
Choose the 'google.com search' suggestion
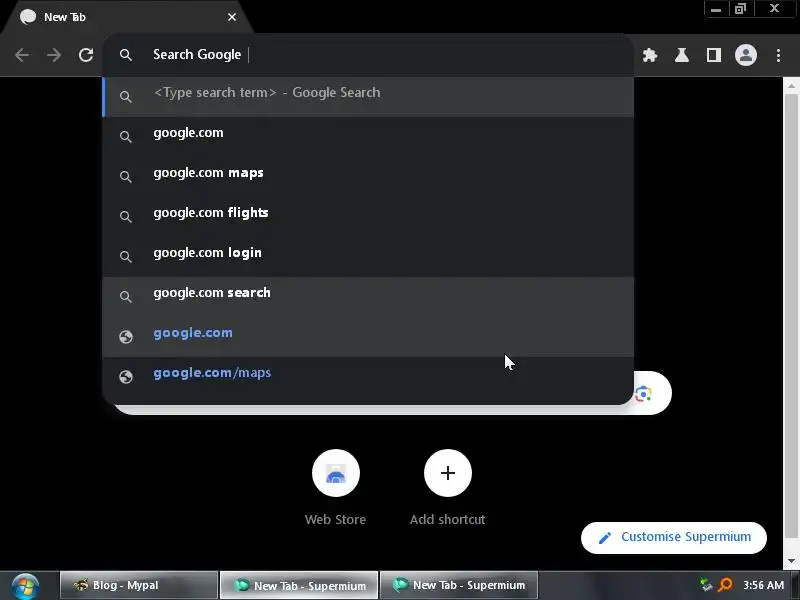tap(368, 296)
